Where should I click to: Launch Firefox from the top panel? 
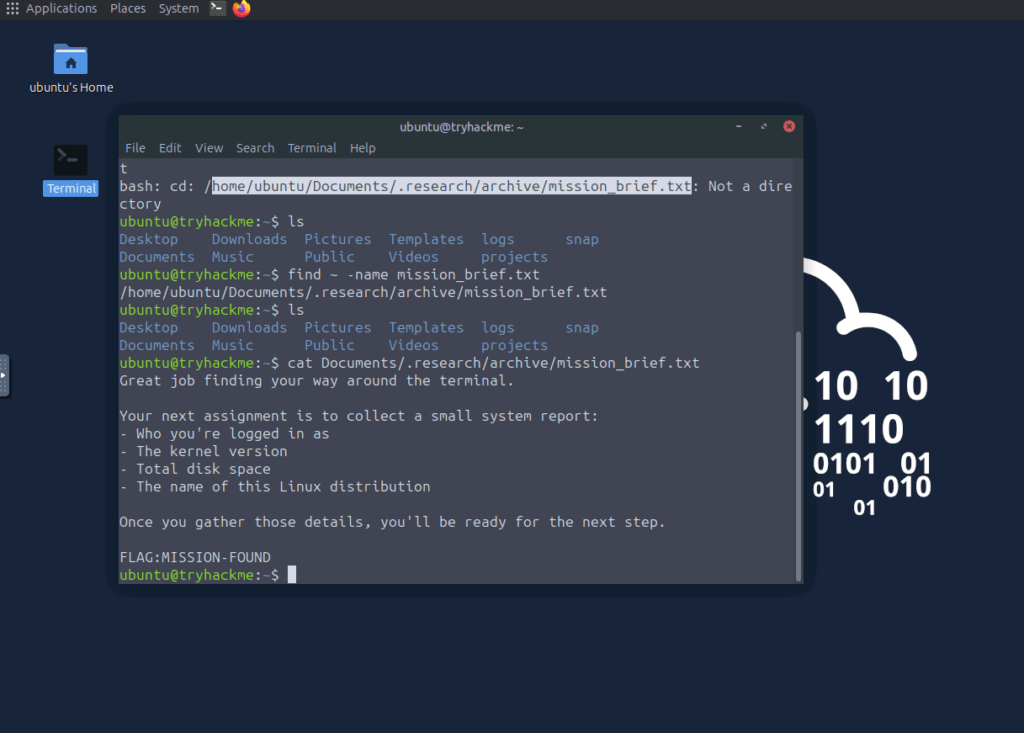[x=241, y=9]
